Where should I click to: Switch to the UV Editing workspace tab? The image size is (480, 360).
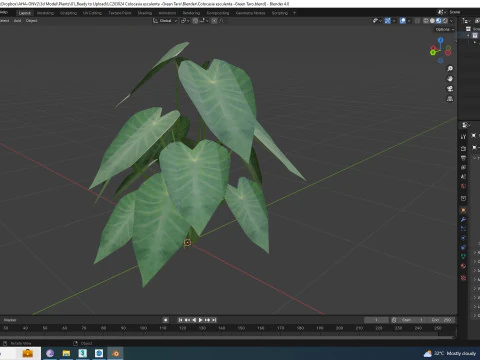click(x=92, y=13)
